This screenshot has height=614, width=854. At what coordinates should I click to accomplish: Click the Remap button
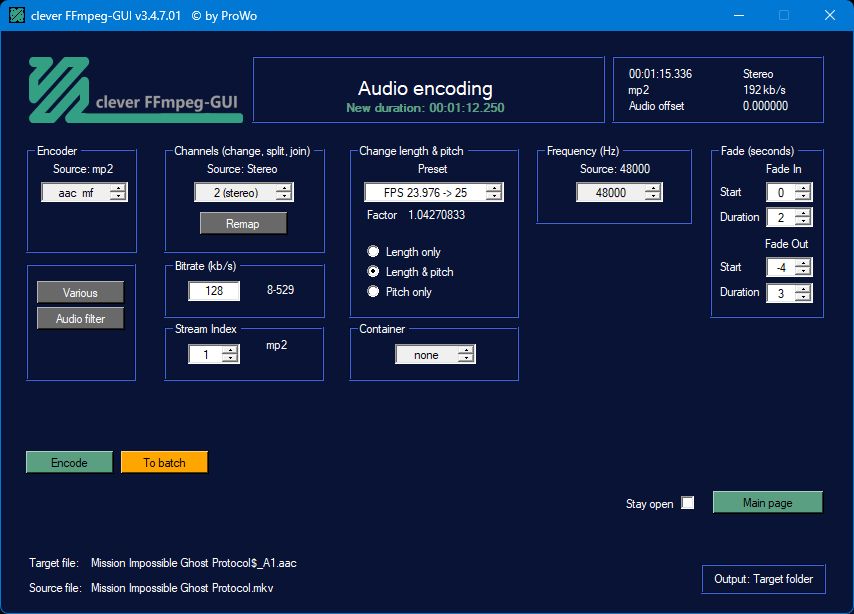243,223
